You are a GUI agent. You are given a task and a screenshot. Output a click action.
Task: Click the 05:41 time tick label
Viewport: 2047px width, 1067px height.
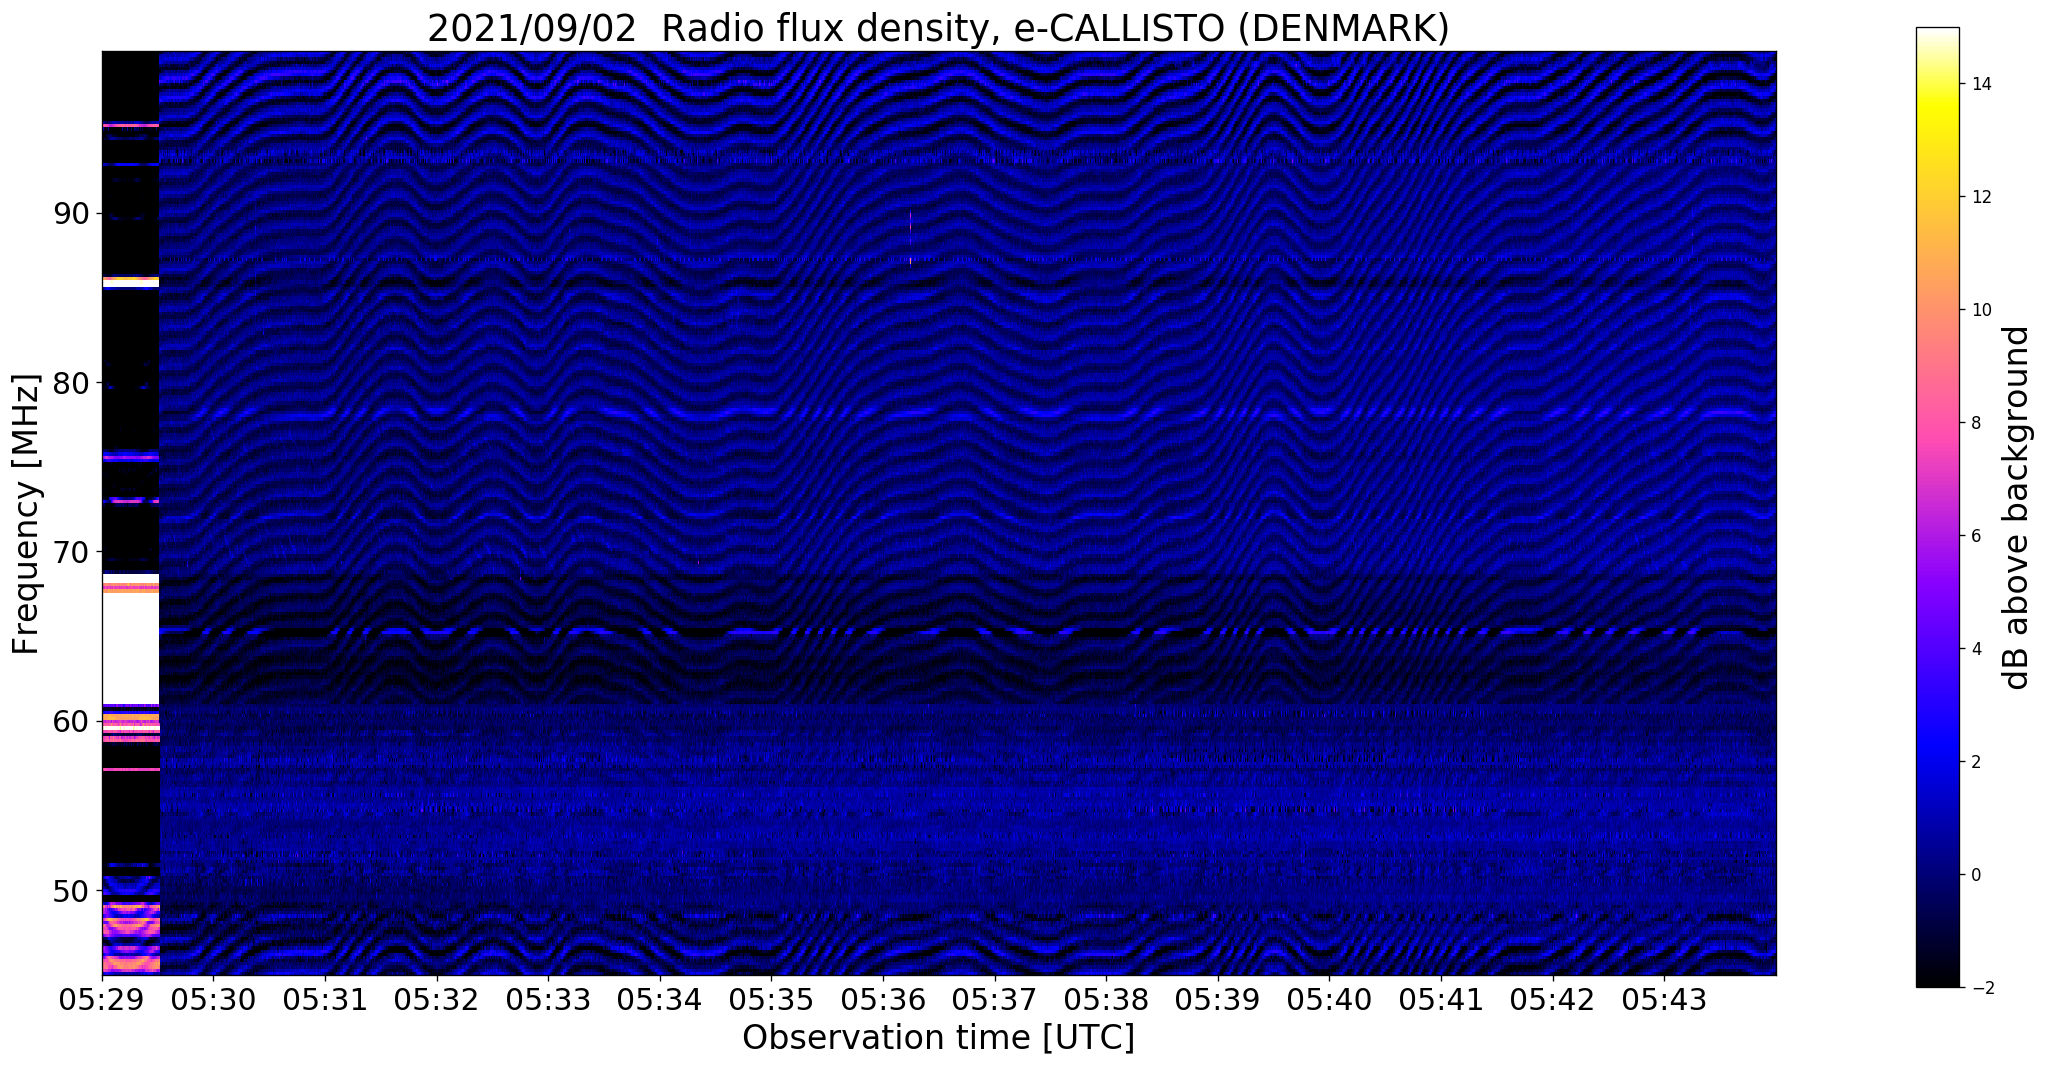pyautogui.click(x=1441, y=999)
